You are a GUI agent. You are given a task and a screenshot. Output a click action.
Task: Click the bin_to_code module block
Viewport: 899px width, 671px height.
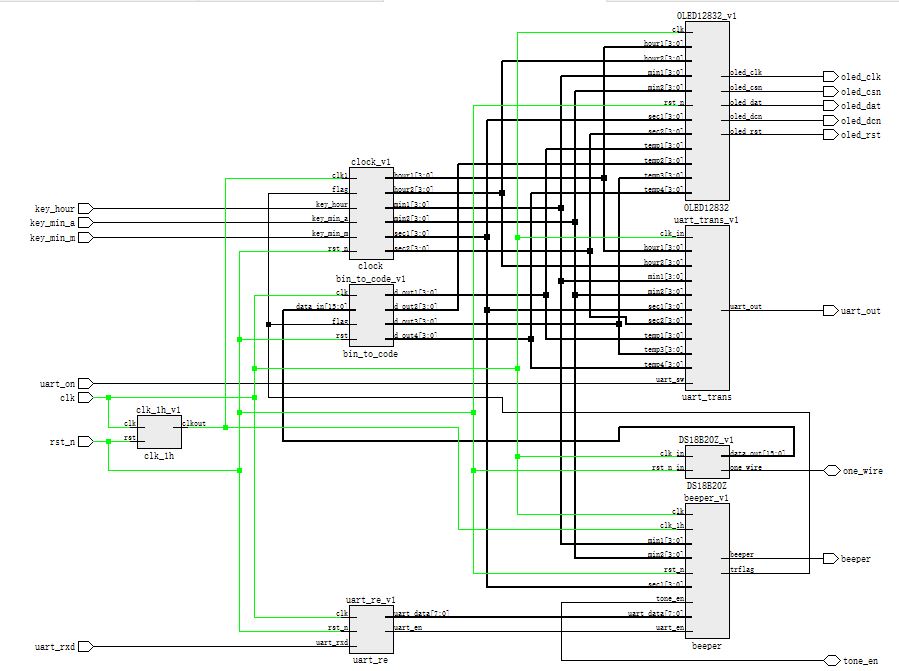click(x=372, y=316)
